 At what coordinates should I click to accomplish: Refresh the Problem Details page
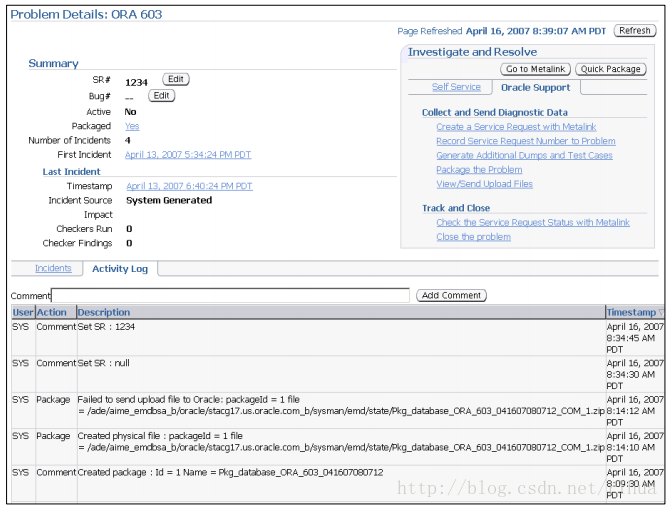pos(634,31)
